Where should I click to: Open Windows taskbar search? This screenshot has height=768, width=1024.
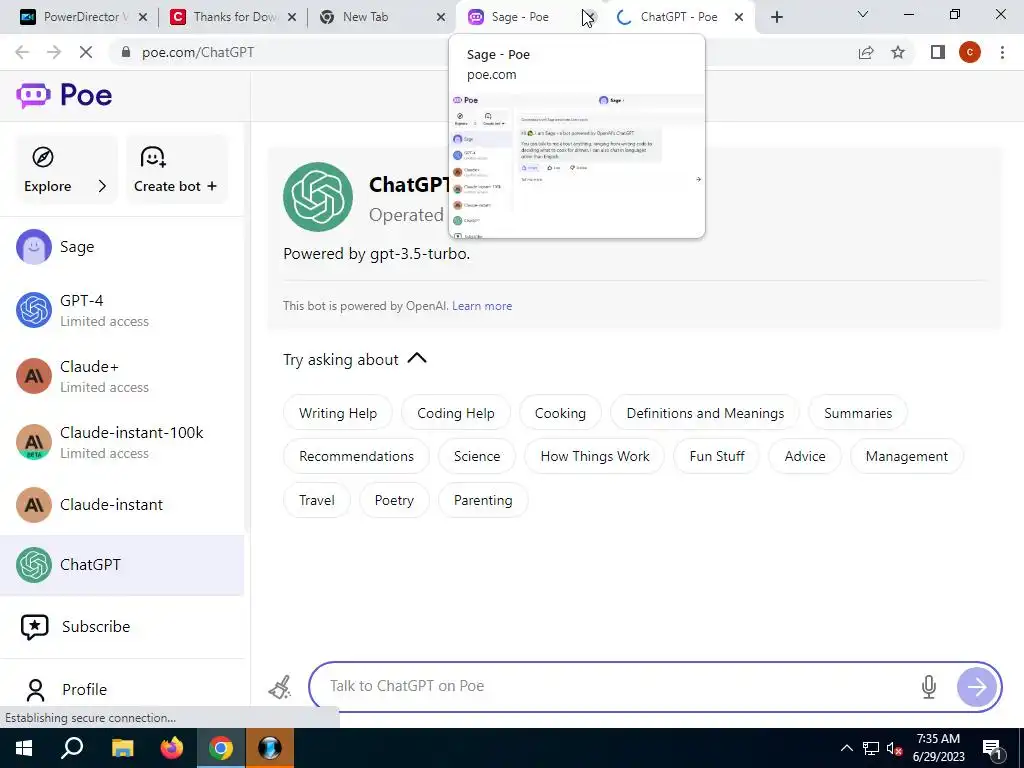tap(72, 748)
